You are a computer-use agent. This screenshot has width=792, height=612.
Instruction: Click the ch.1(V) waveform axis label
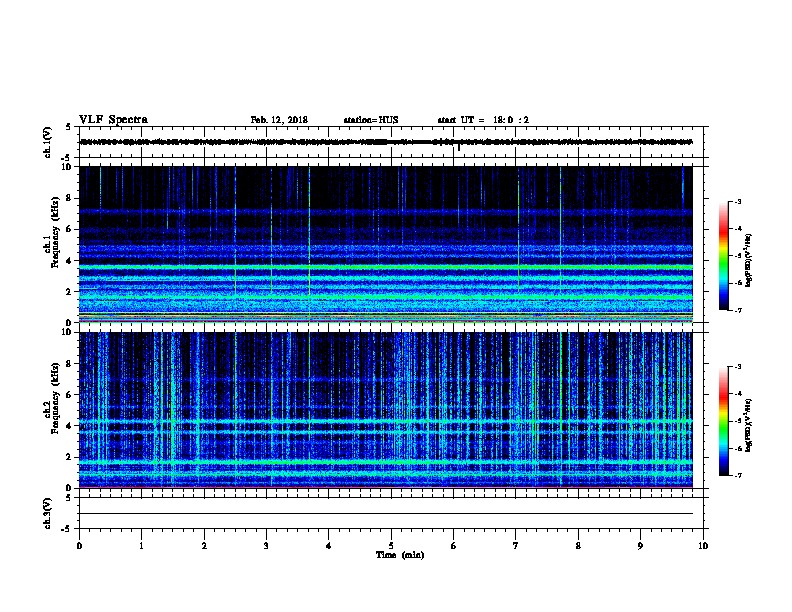click(47, 142)
